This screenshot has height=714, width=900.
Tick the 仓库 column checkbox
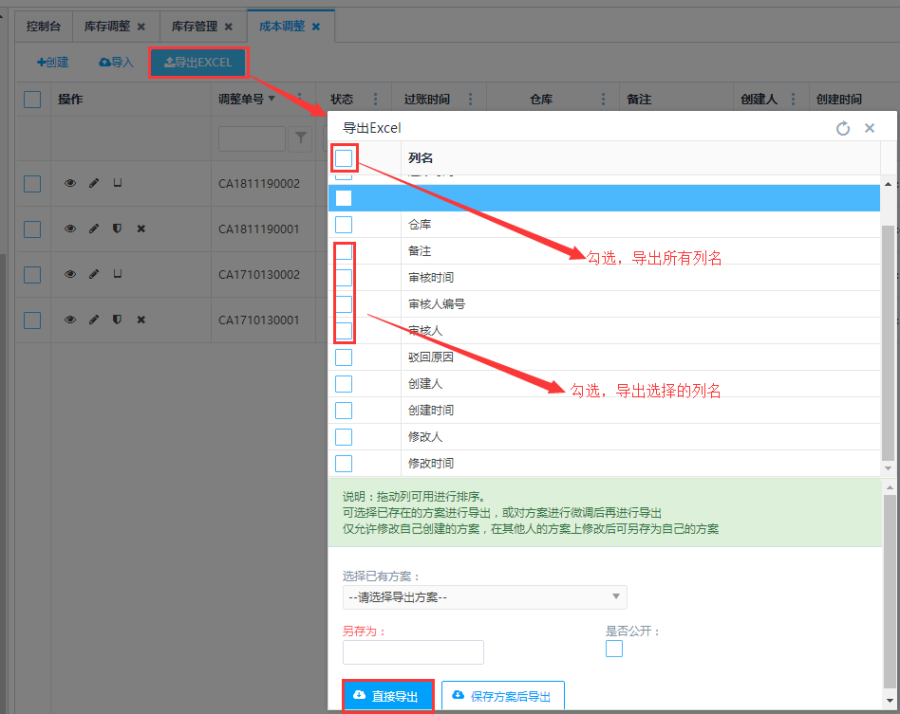click(344, 224)
